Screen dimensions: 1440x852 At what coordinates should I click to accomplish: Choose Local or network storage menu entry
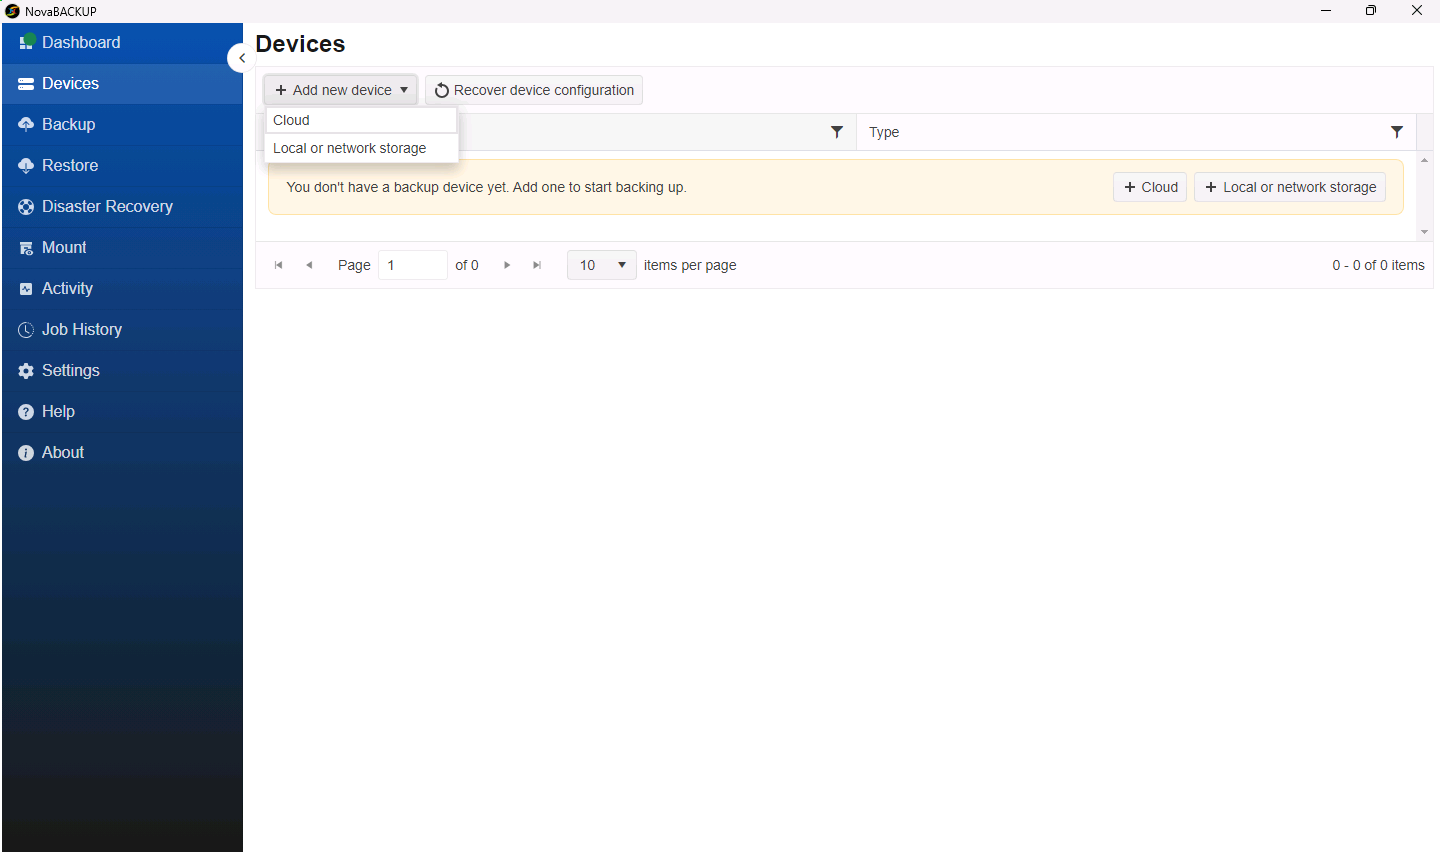pos(361,148)
